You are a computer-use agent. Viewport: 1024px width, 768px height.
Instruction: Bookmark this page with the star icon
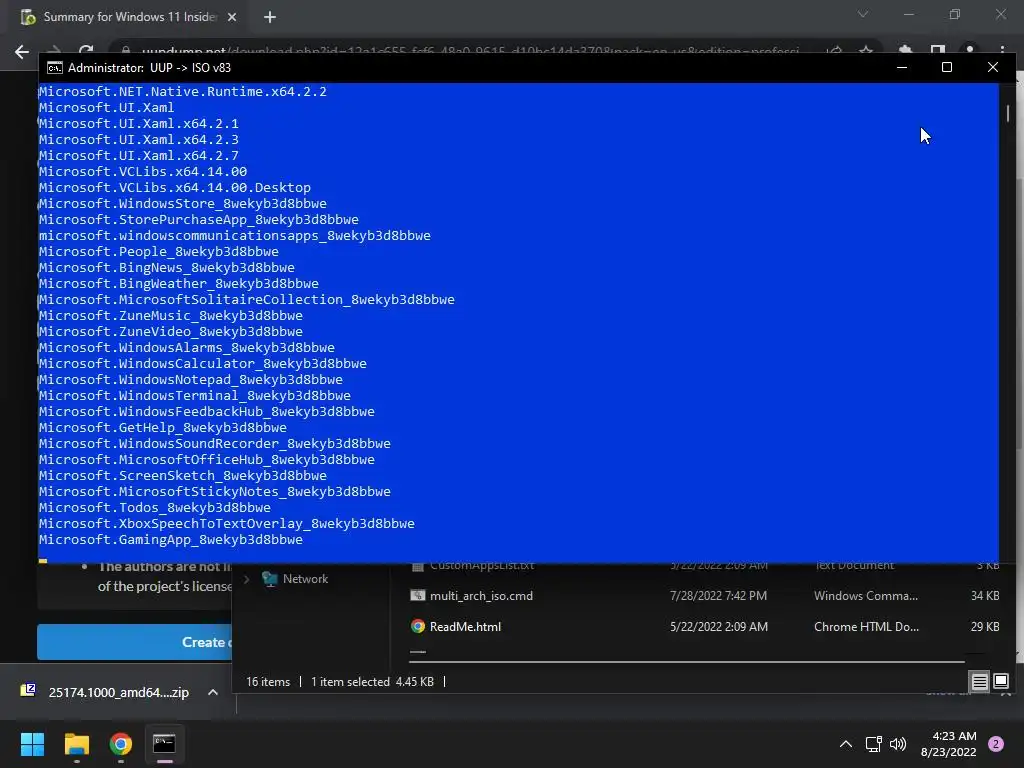click(866, 50)
